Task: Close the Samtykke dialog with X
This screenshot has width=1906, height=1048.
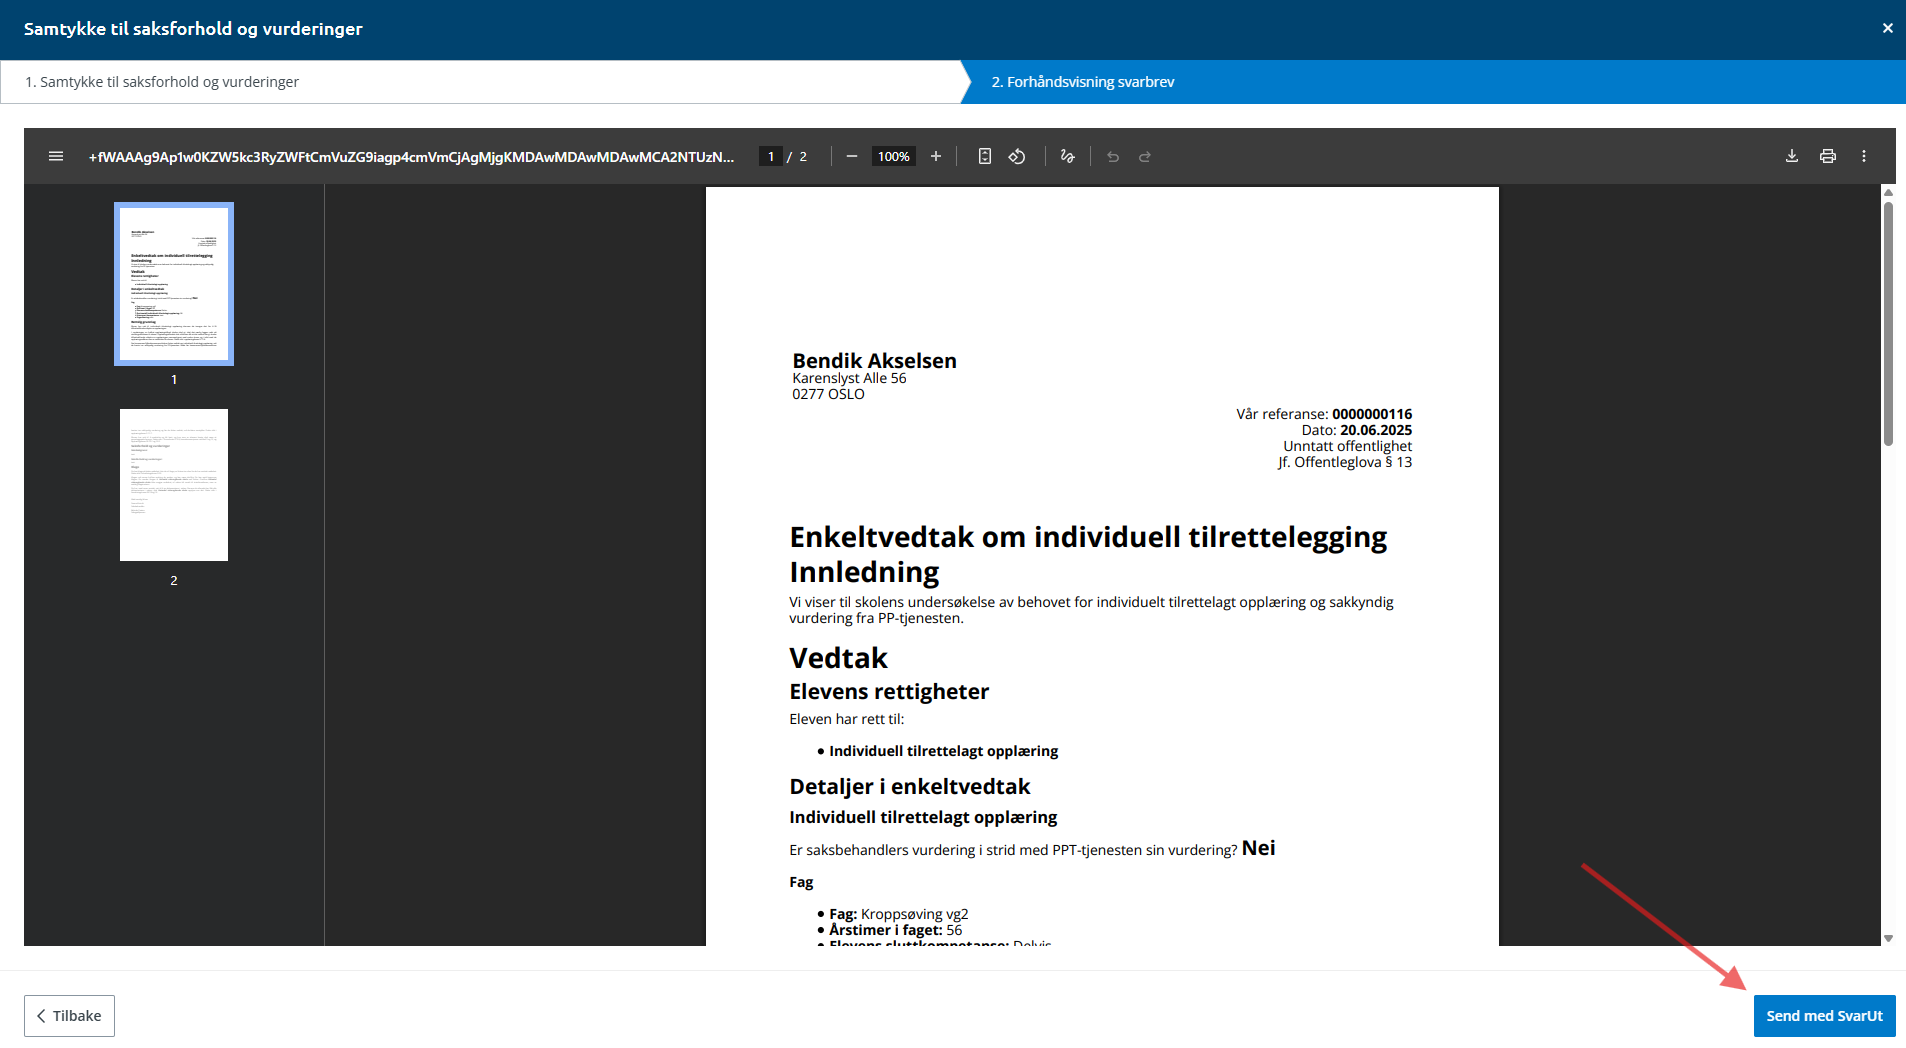Action: click(x=1887, y=28)
